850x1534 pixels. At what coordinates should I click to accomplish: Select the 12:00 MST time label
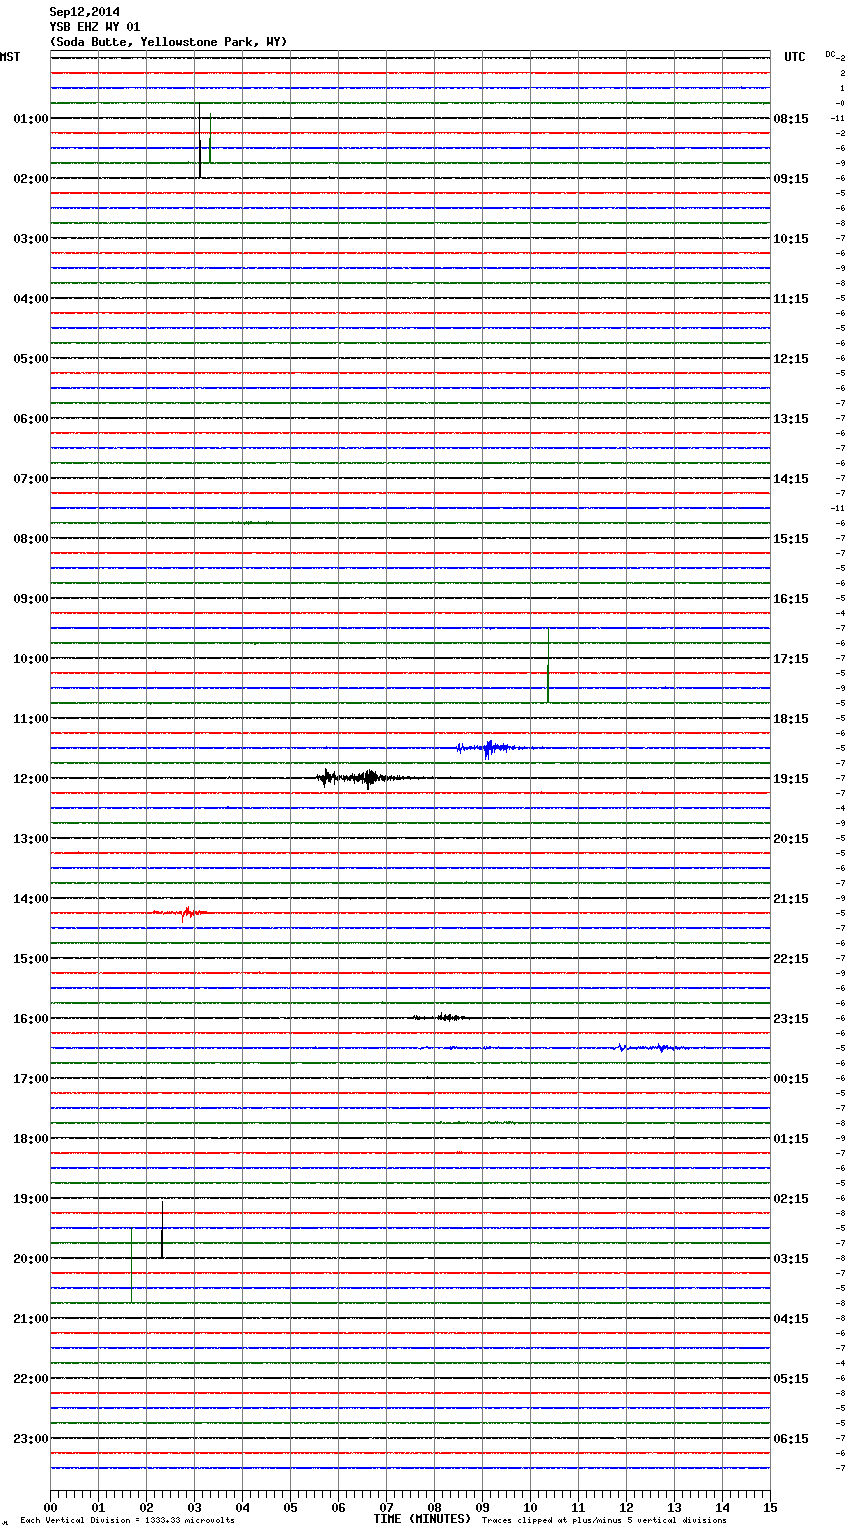click(31, 779)
